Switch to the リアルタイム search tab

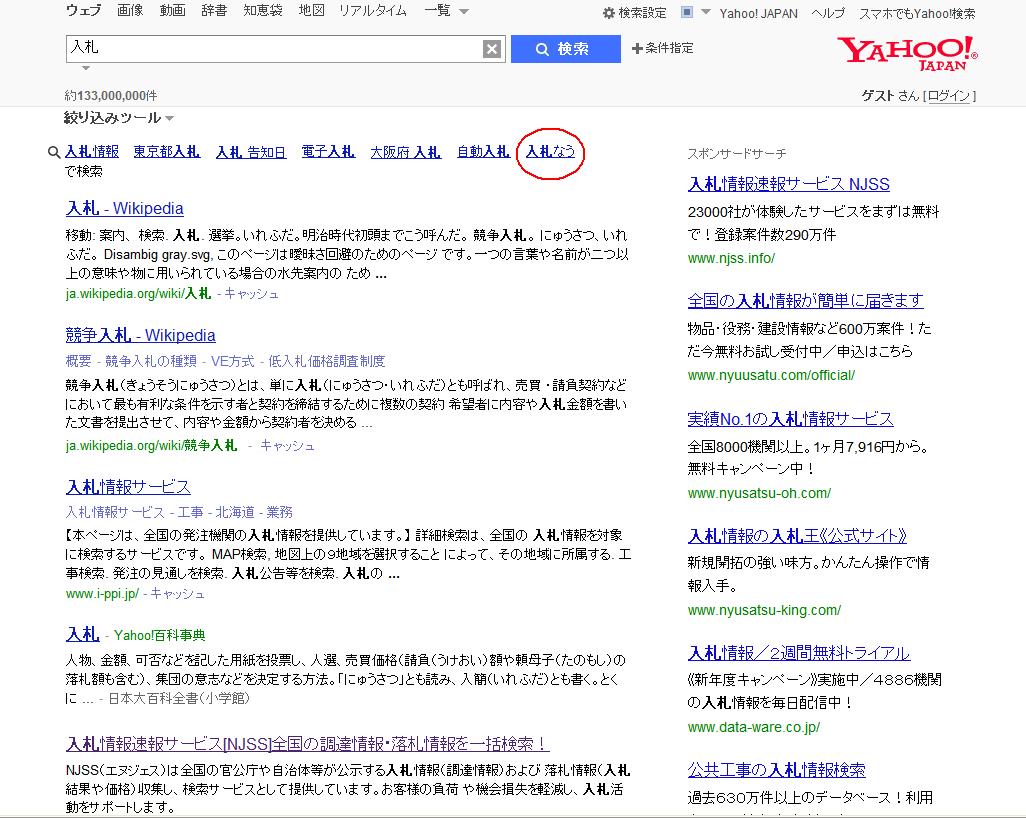(373, 11)
